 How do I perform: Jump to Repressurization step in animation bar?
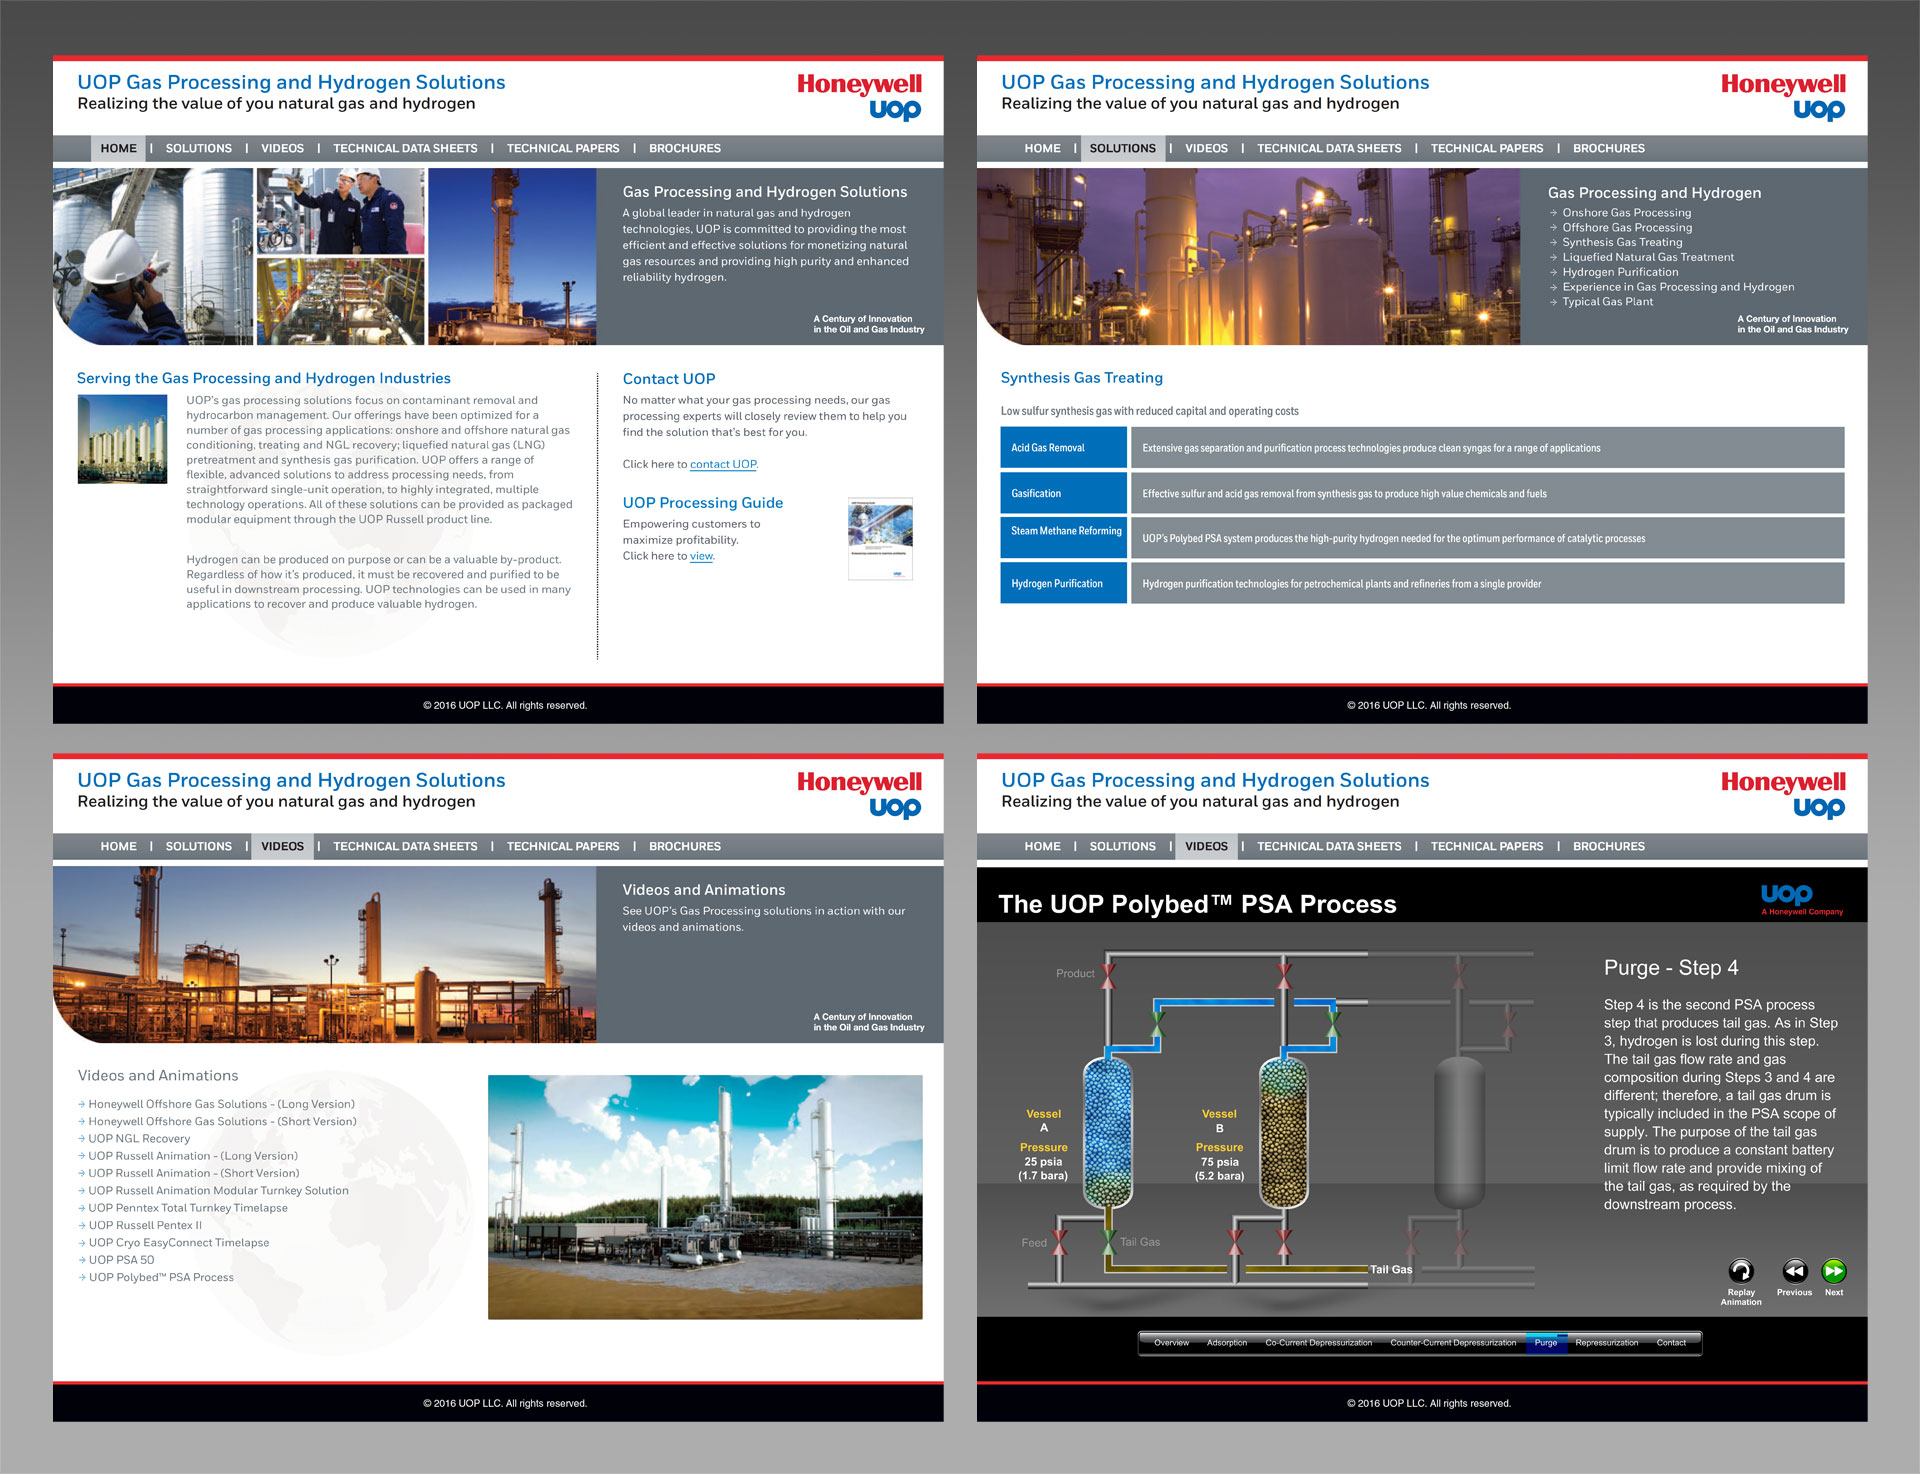tap(1606, 1343)
